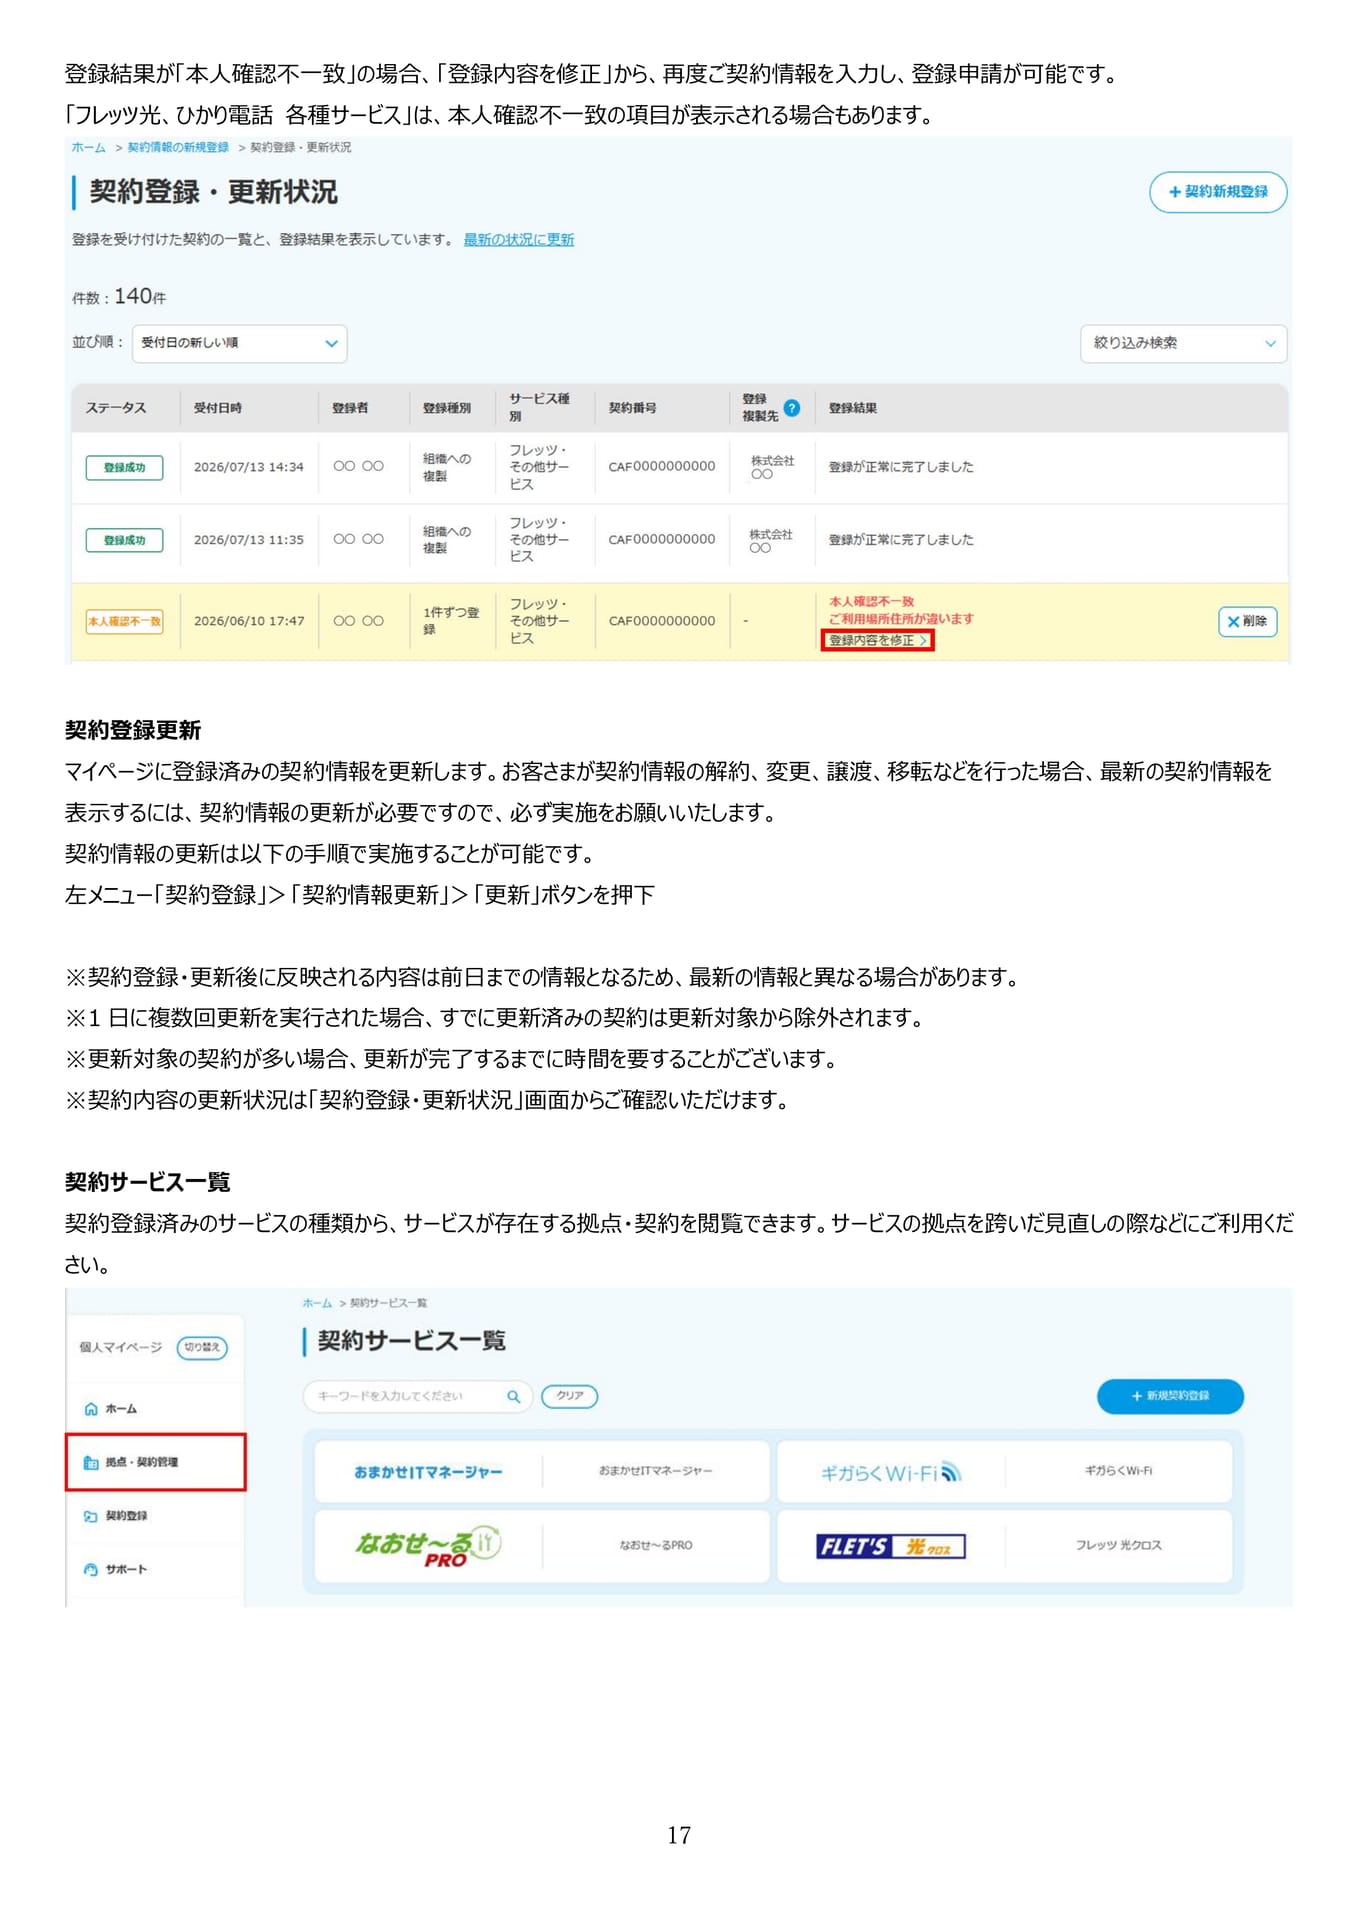This screenshot has height=1920, width=1358.
Task: Click the おまかせITマネージャー service name text
Action: coord(656,1471)
